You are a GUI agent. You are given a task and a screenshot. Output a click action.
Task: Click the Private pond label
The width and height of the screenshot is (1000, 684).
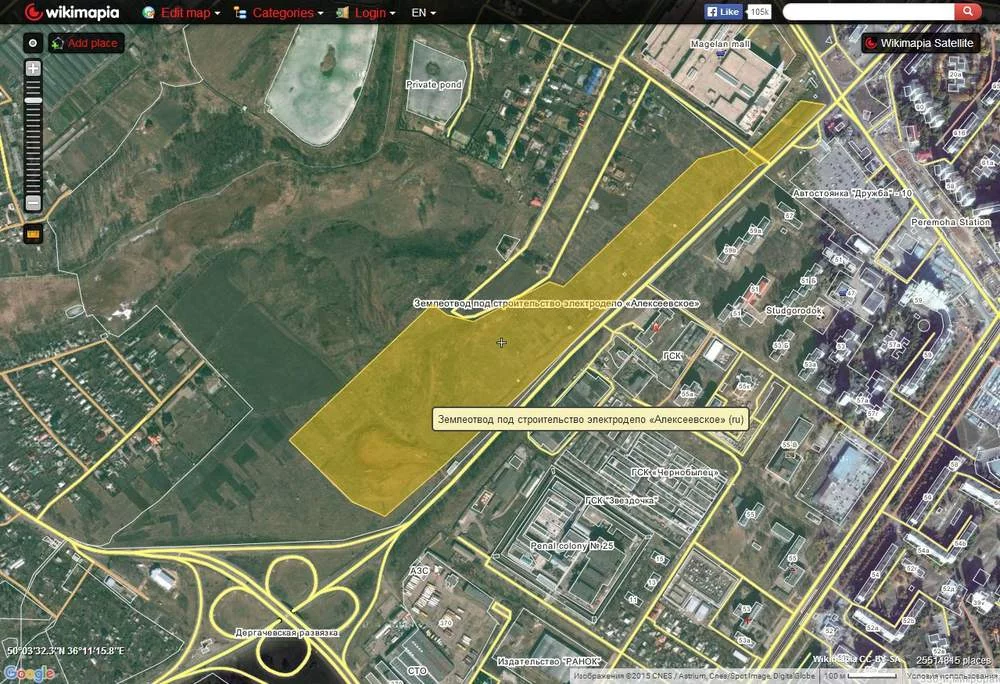[434, 85]
